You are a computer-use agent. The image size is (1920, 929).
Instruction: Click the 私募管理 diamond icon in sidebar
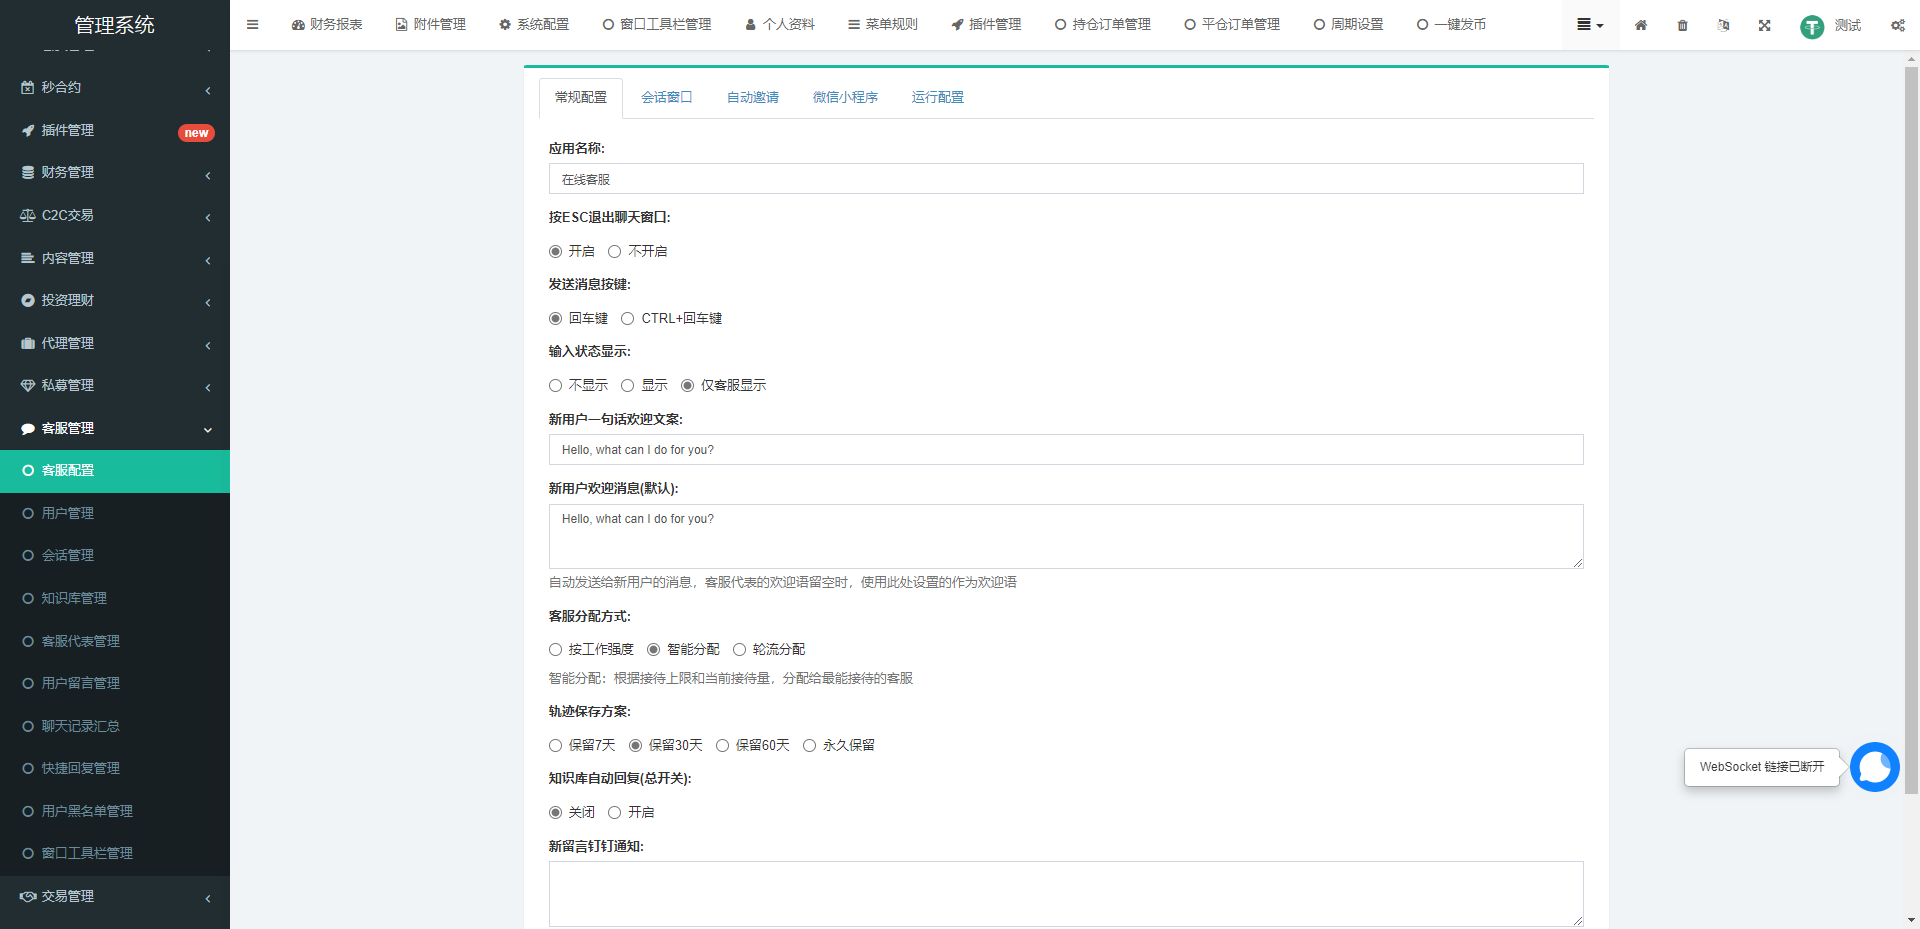click(28, 386)
